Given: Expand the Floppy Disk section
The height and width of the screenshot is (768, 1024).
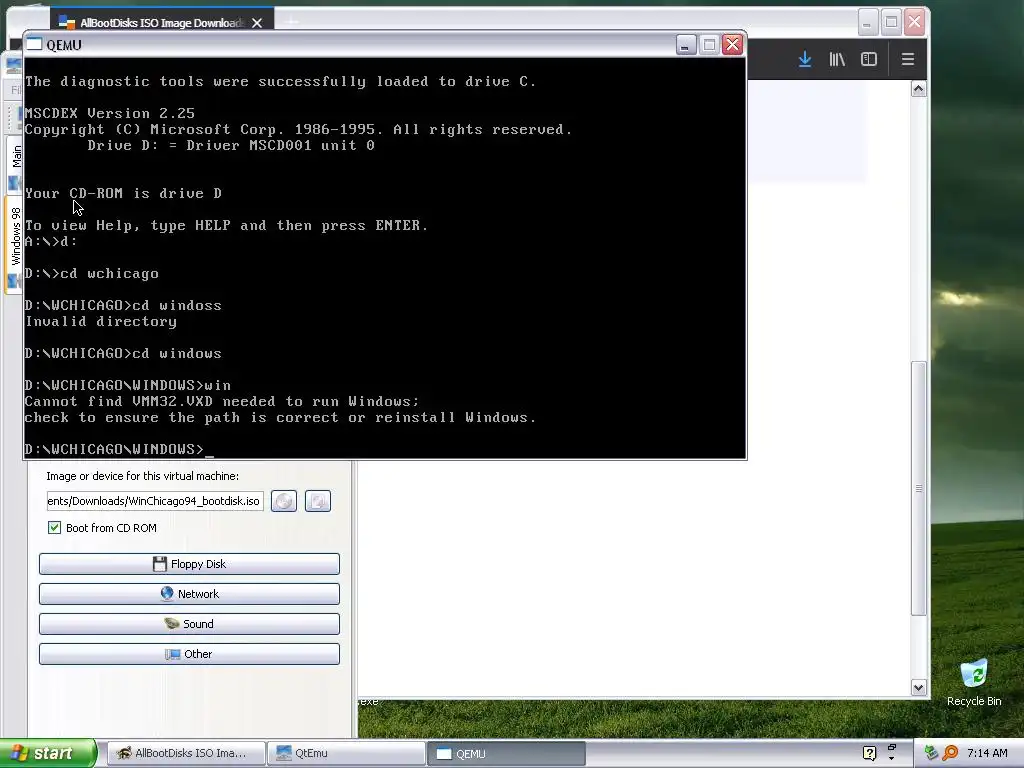Looking at the screenshot, I should click(189, 564).
